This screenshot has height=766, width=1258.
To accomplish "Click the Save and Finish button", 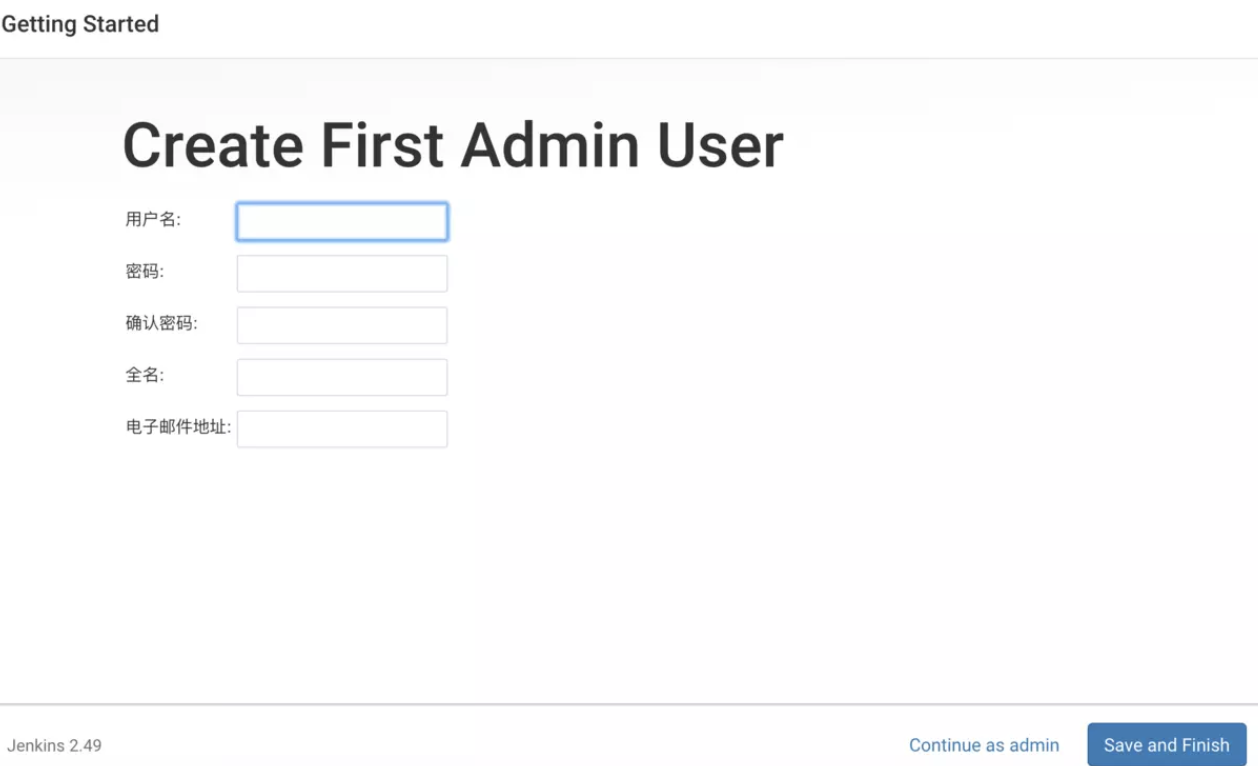I will [1166, 745].
